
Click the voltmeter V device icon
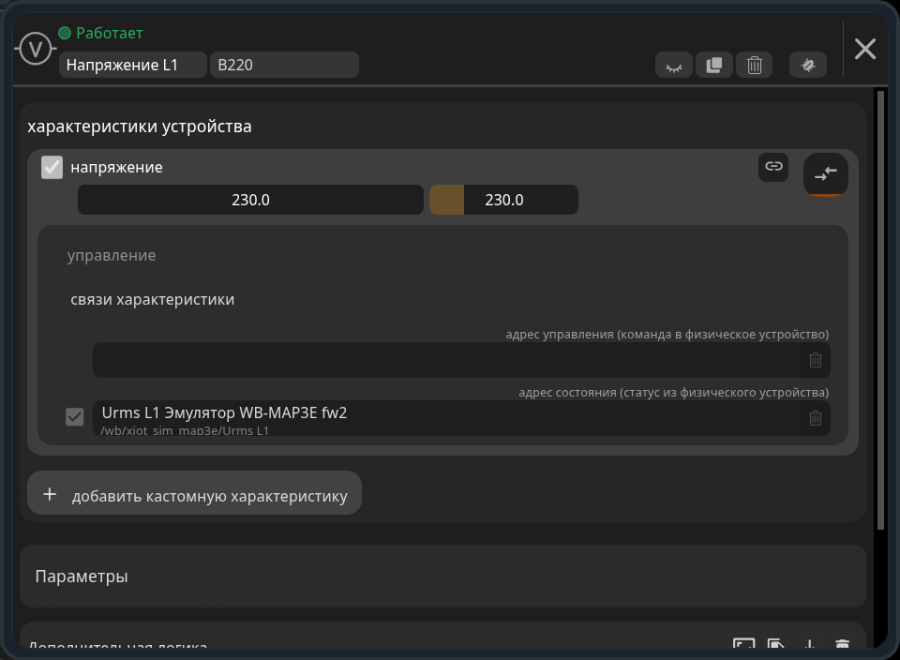point(36,49)
